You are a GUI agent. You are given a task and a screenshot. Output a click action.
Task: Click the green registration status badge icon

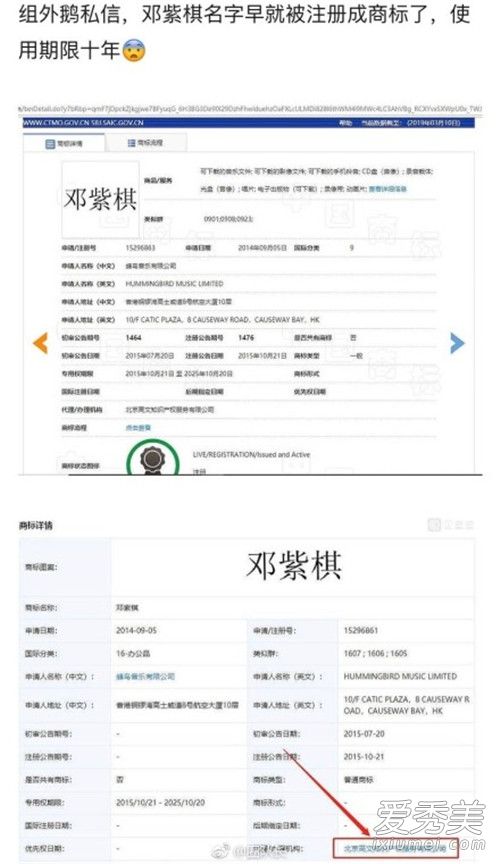tap(153, 458)
